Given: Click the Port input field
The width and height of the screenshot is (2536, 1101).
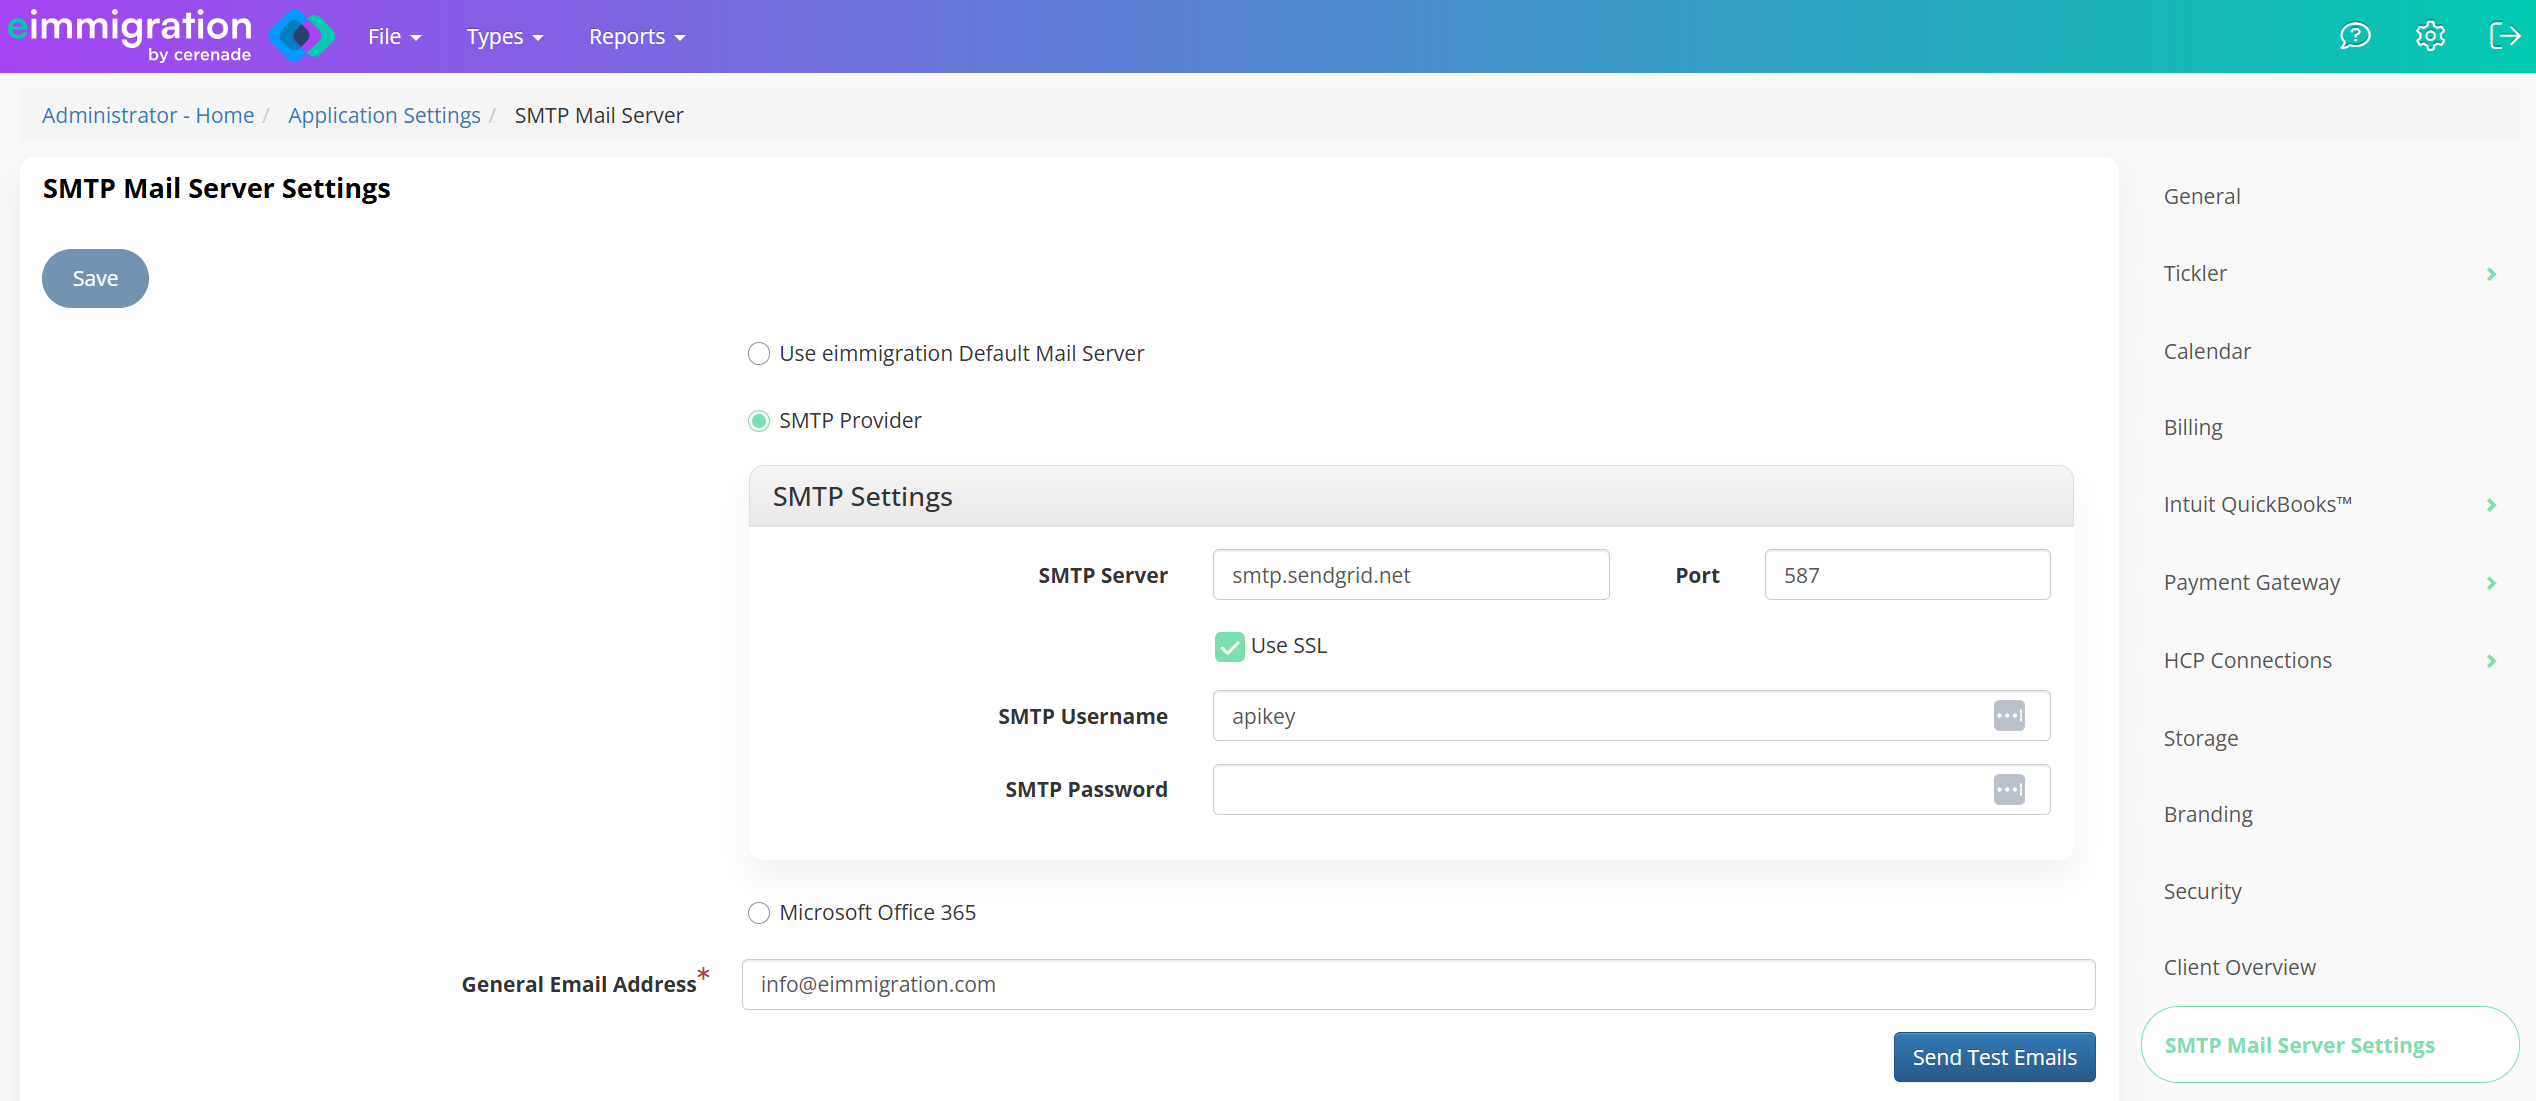Looking at the screenshot, I should [1907, 575].
